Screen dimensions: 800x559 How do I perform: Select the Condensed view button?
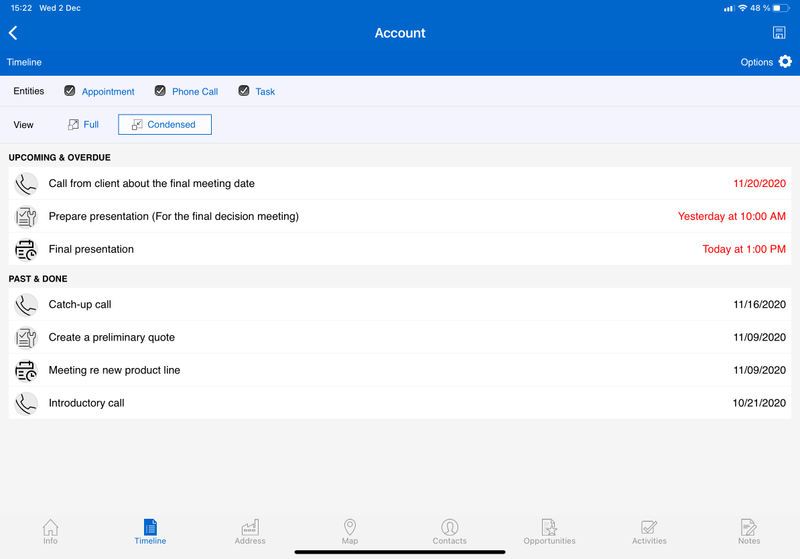coord(164,125)
